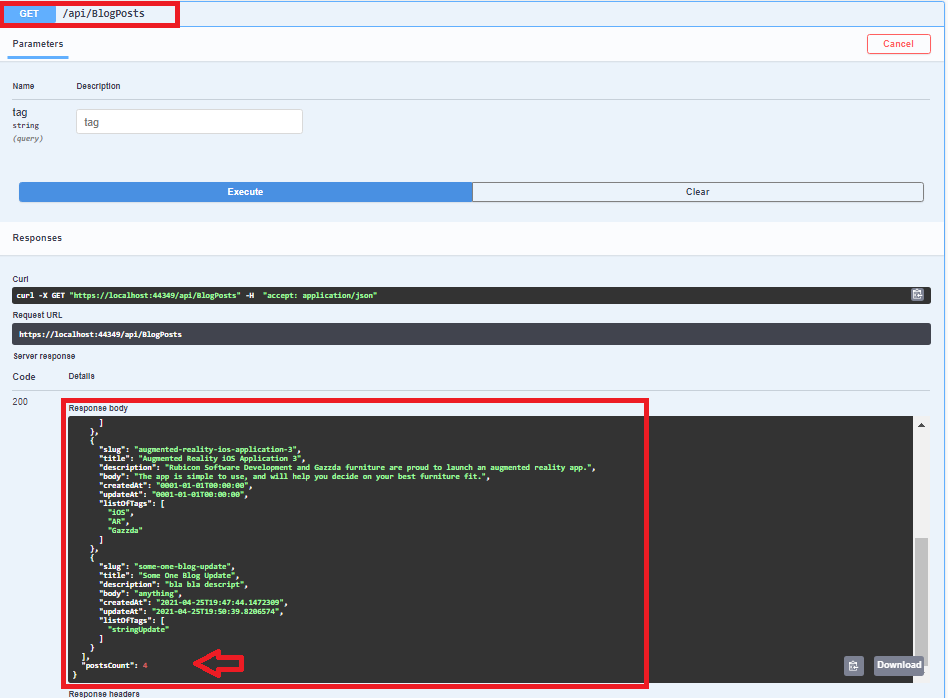Click the slug "some-one-blog-update" line
The image size is (948, 698).
tap(167, 566)
